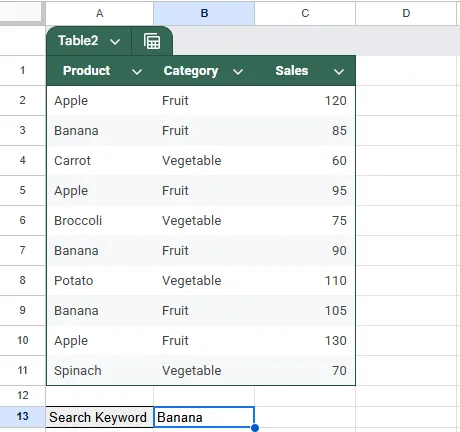Select column B header
Image resolution: width=460 pixels, height=432 pixels.
coord(204,13)
